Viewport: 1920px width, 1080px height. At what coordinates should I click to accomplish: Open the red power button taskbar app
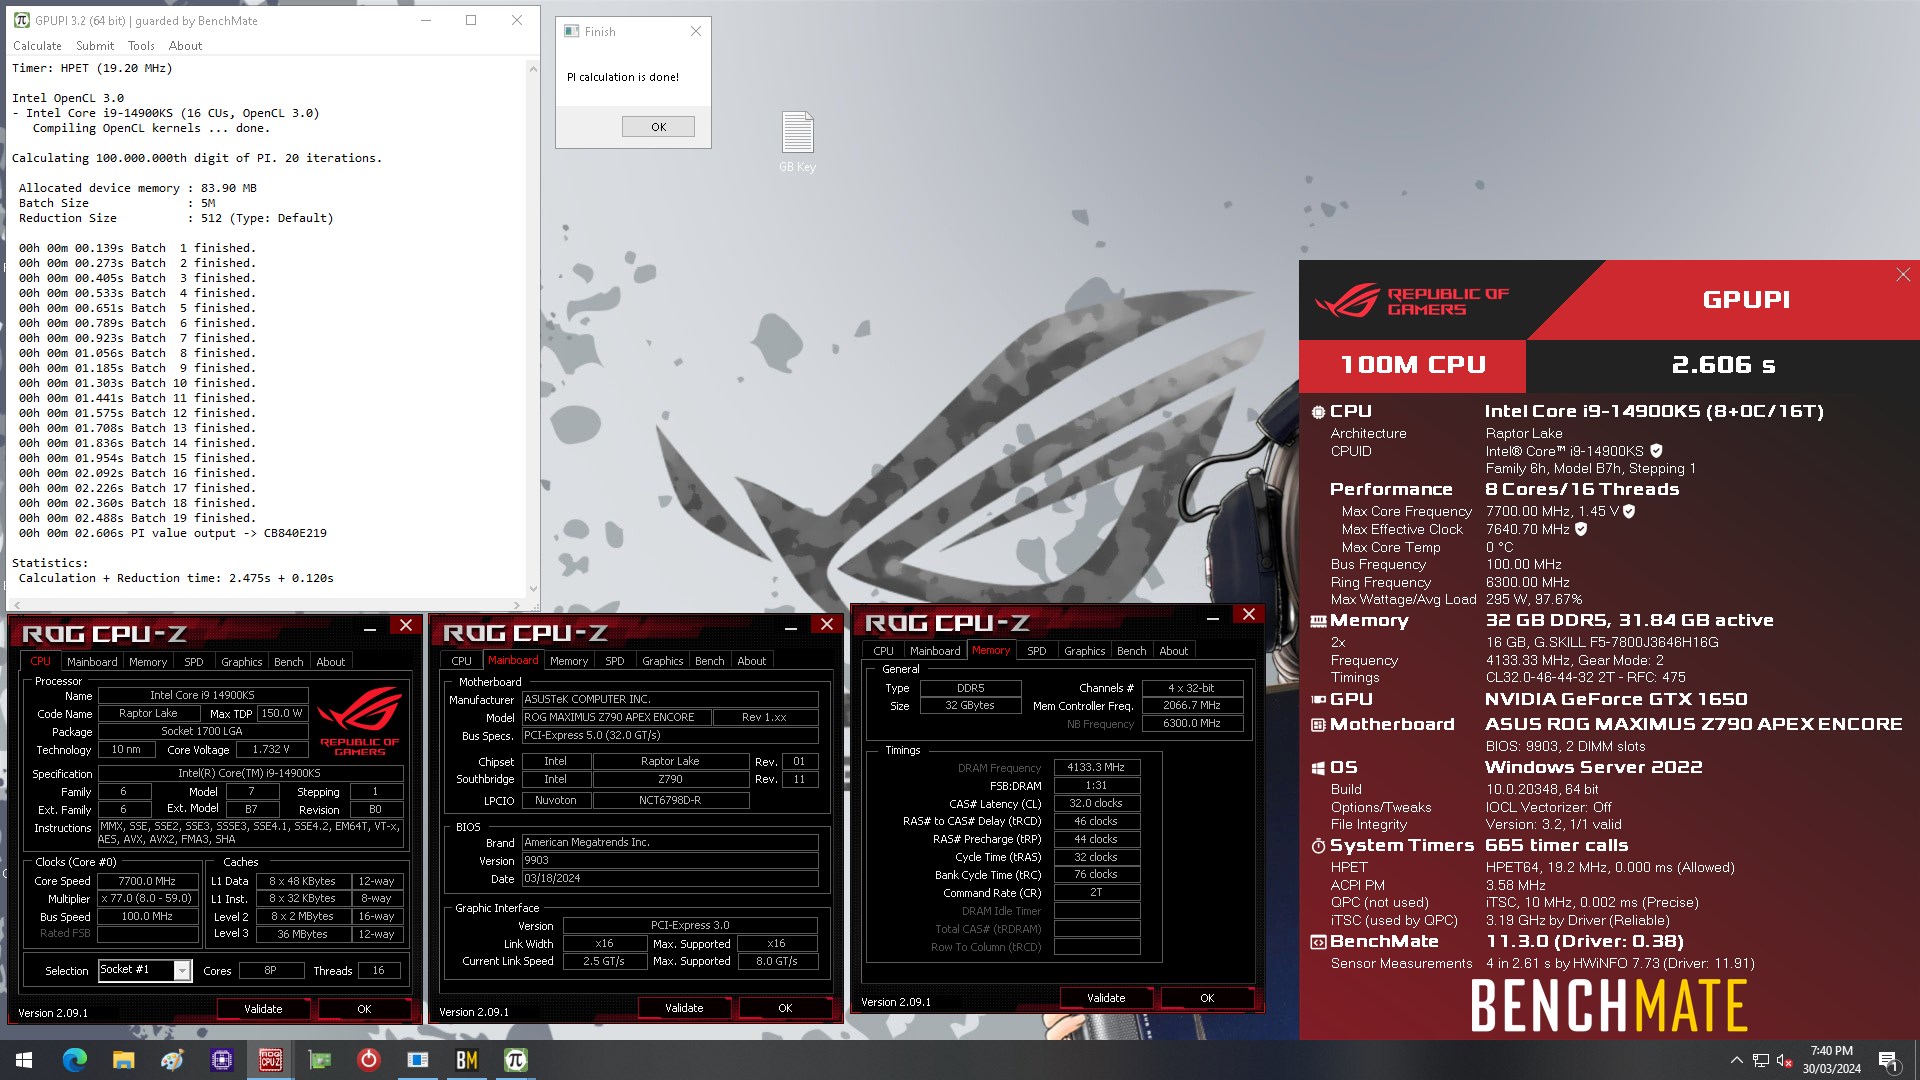click(x=368, y=1060)
